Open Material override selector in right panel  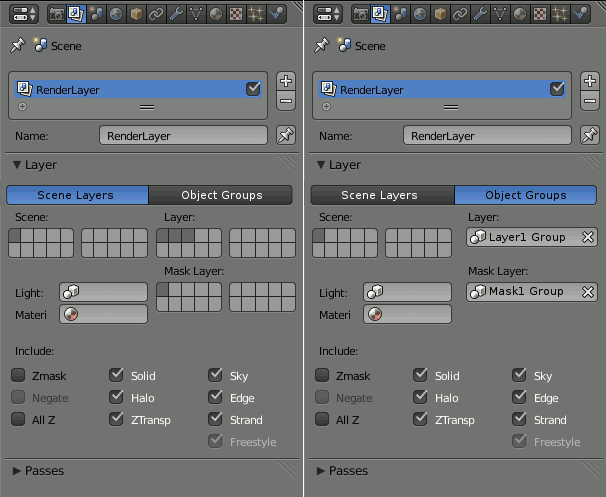click(x=407, y=314)
